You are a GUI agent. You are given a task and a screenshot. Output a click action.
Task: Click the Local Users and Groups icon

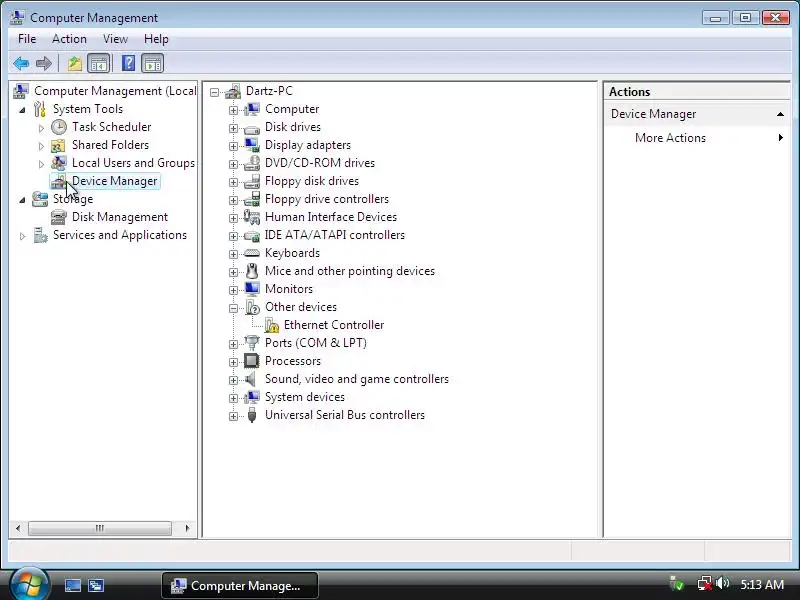point(59,163)
